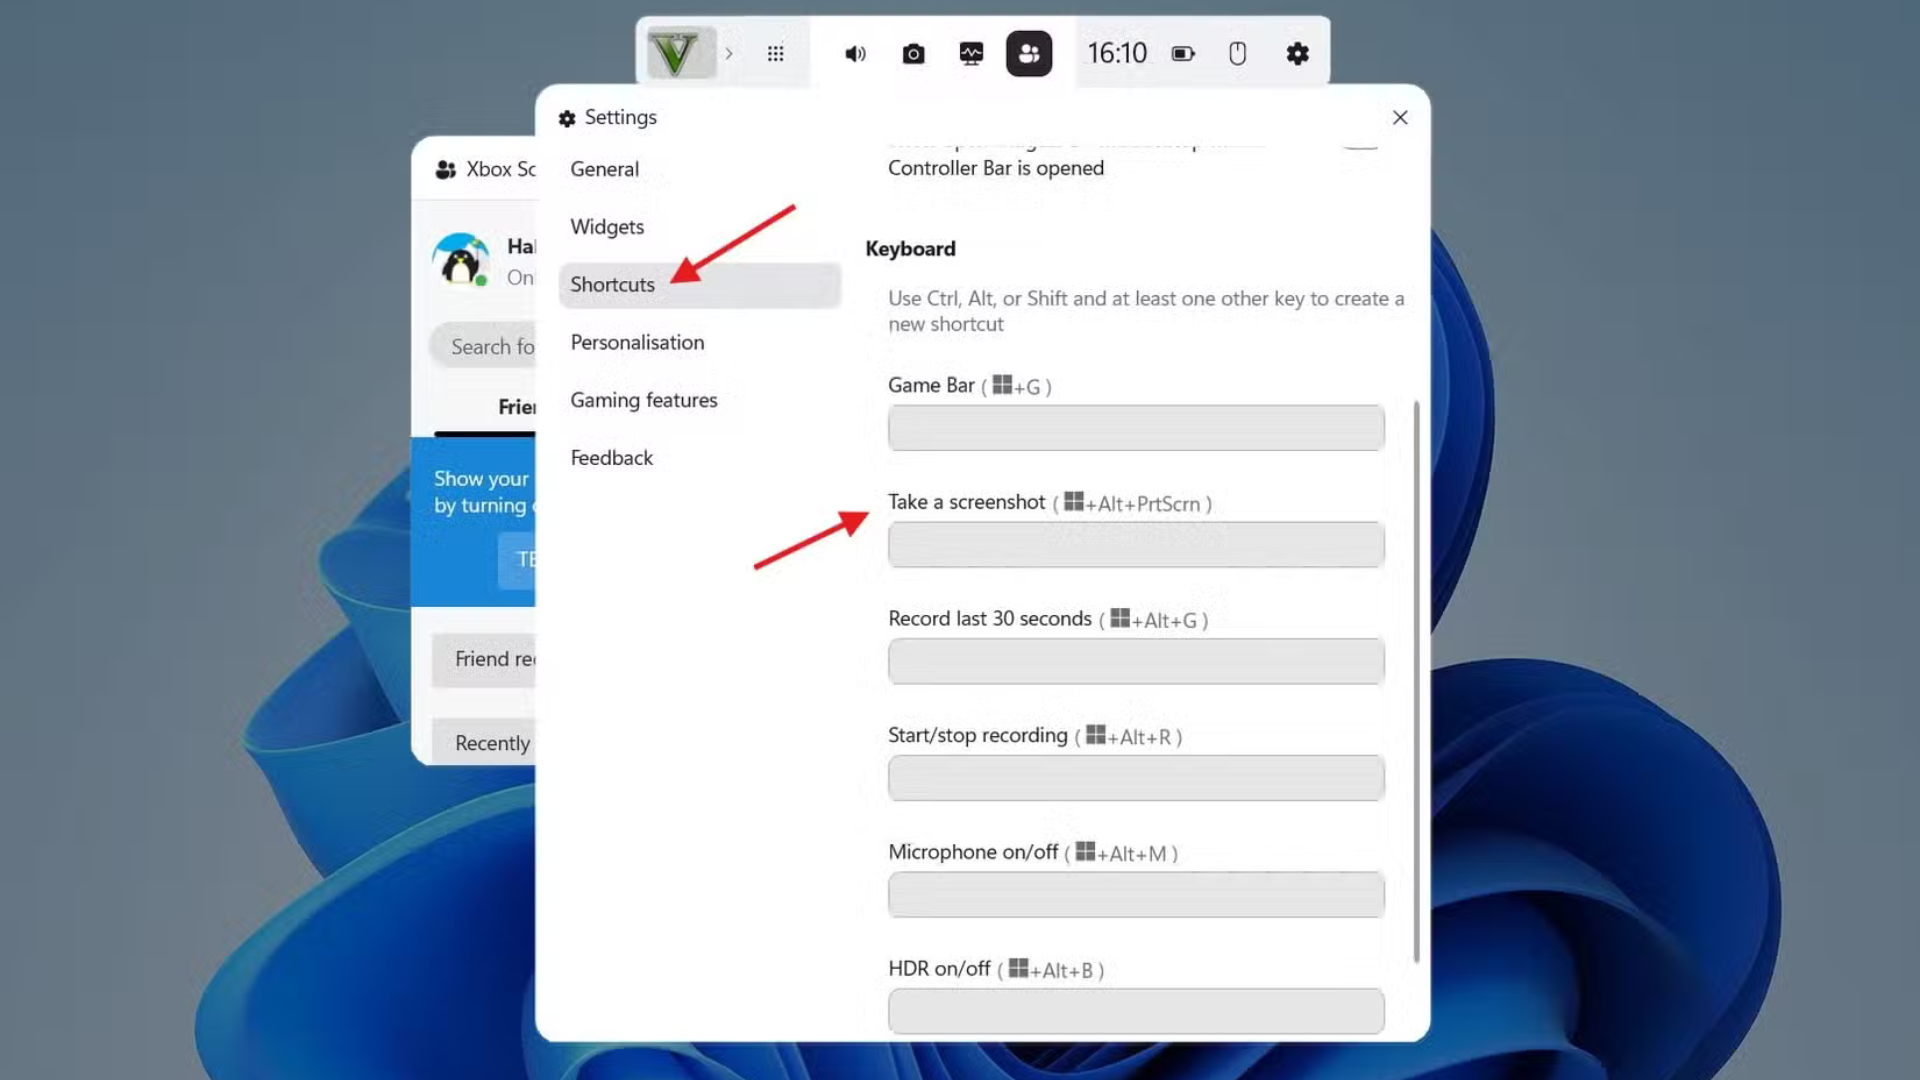Click the settings panel vertical scrollbar

click(1416, 680)
